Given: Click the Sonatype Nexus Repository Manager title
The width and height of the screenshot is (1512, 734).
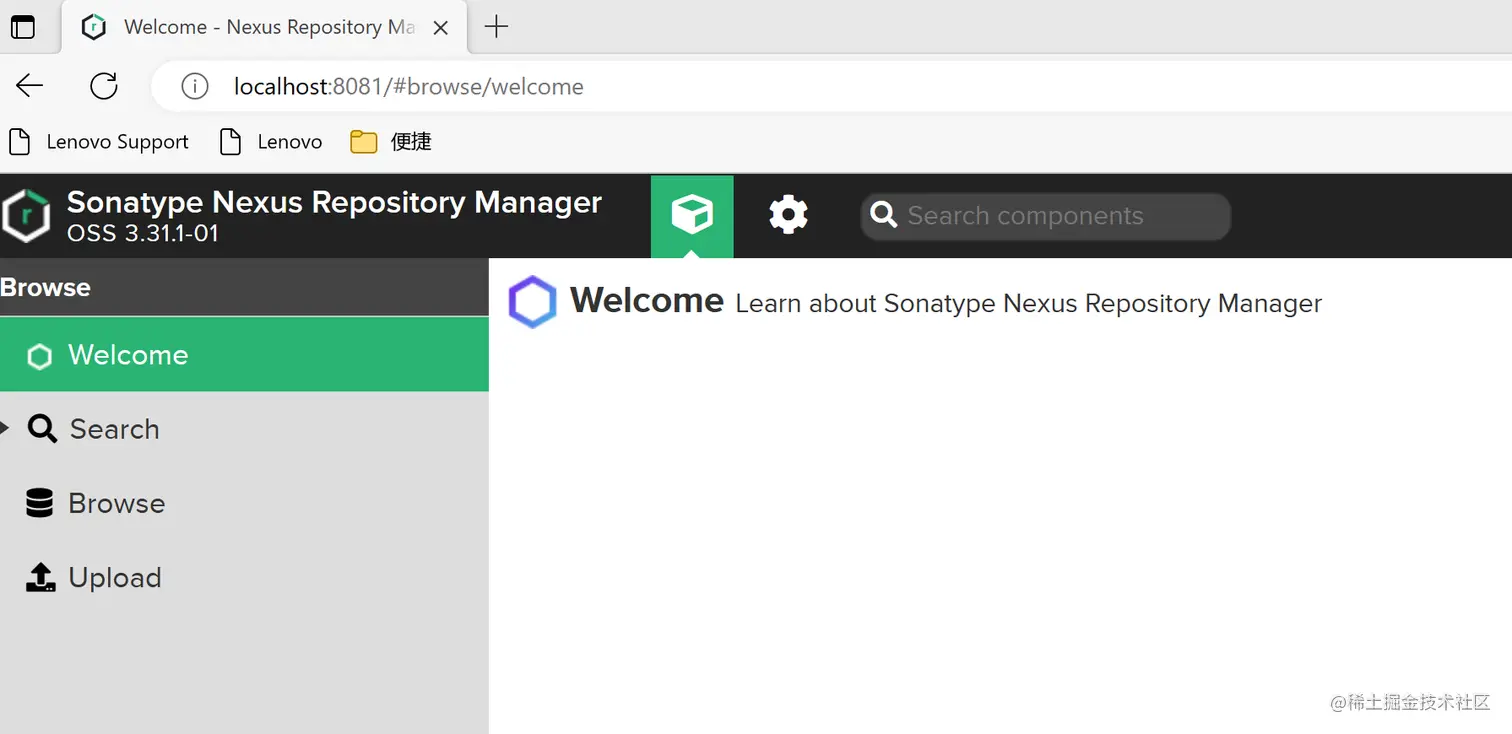Looking at the screenshot, I should pos(334,202).
